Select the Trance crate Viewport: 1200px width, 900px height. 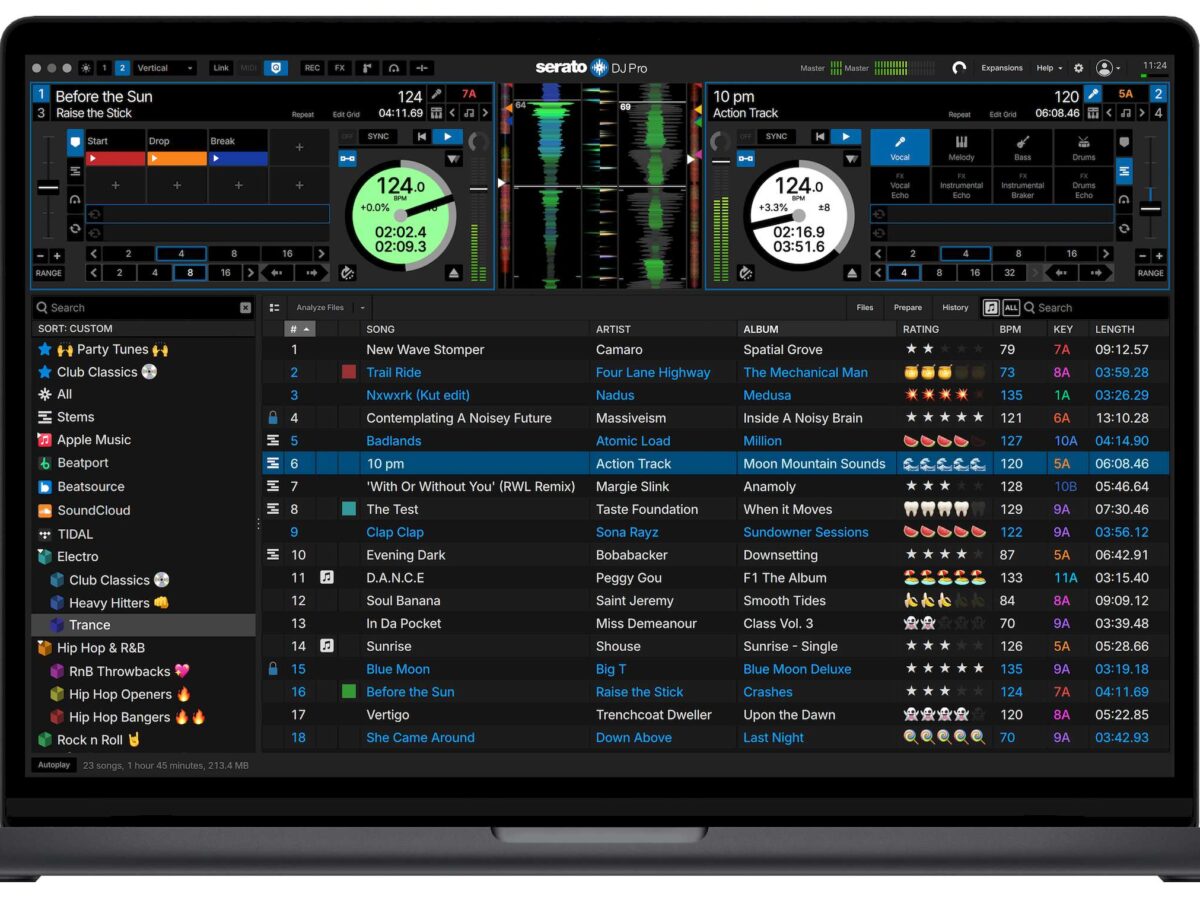143,625
